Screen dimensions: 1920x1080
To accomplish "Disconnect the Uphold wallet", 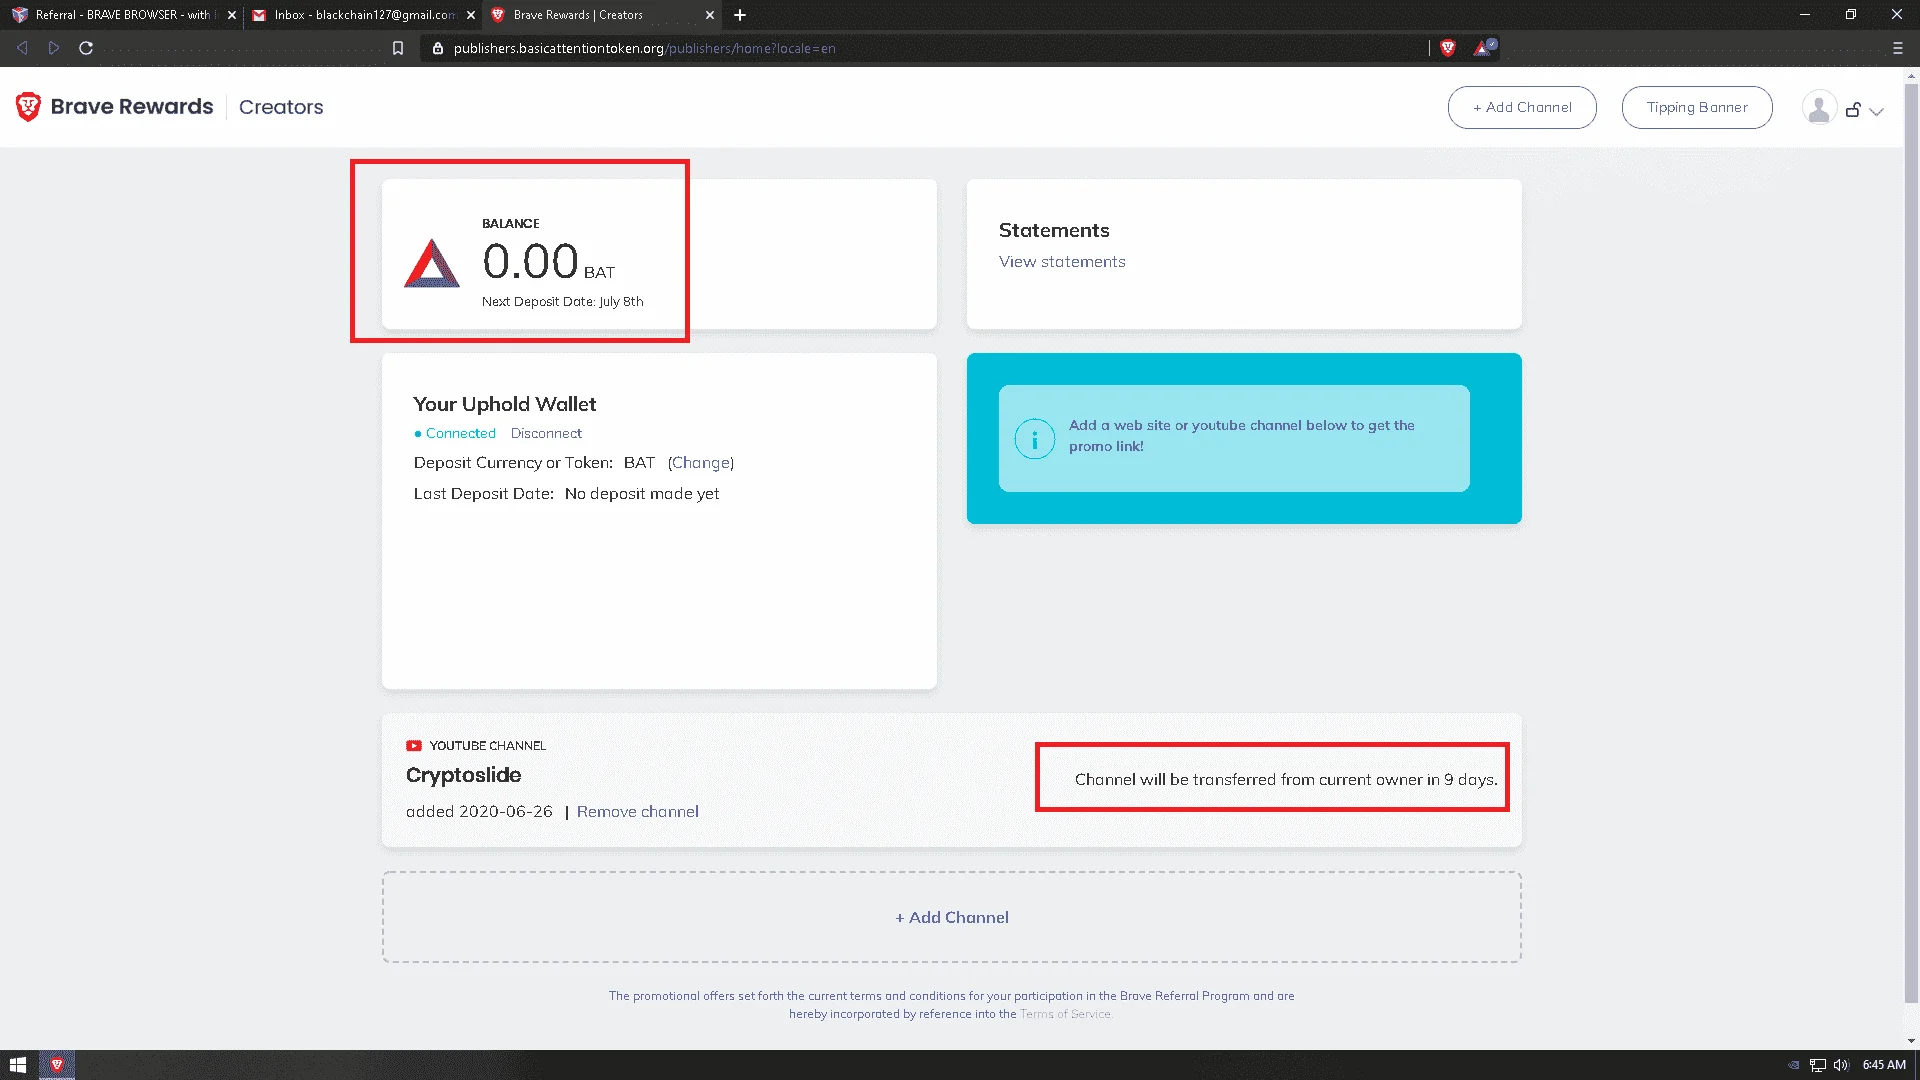I will coord(546,433).
